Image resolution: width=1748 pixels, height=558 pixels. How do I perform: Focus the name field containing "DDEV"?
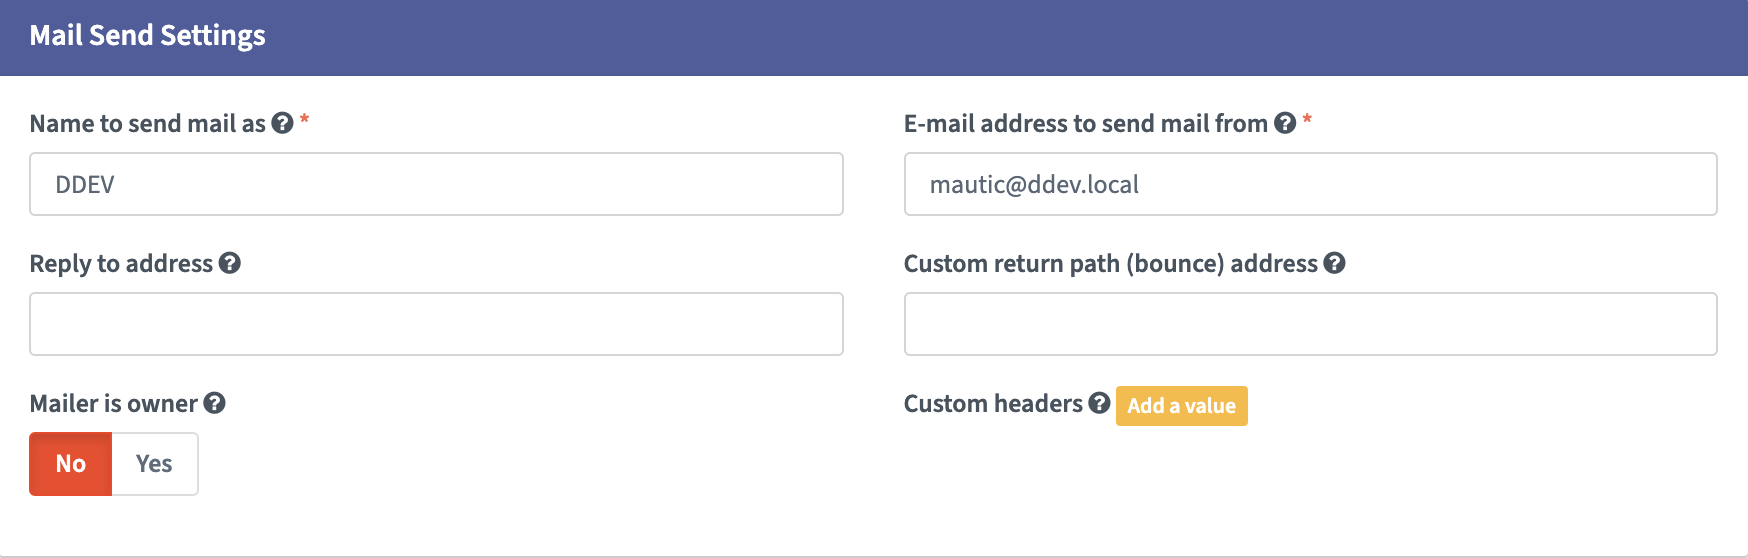point(436,184)
